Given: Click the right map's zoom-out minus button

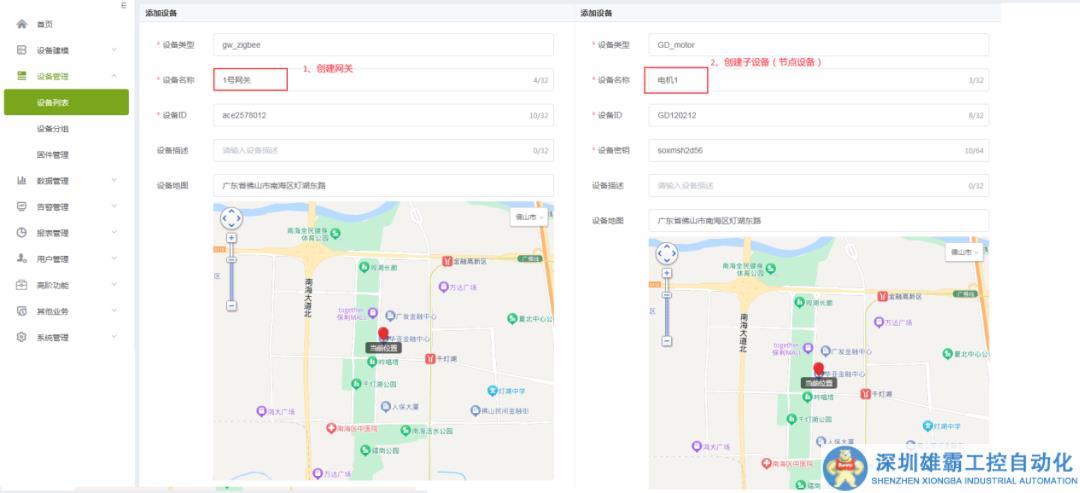Looking at the screenshot, I should pyautogui.click(x=666, y=340).
